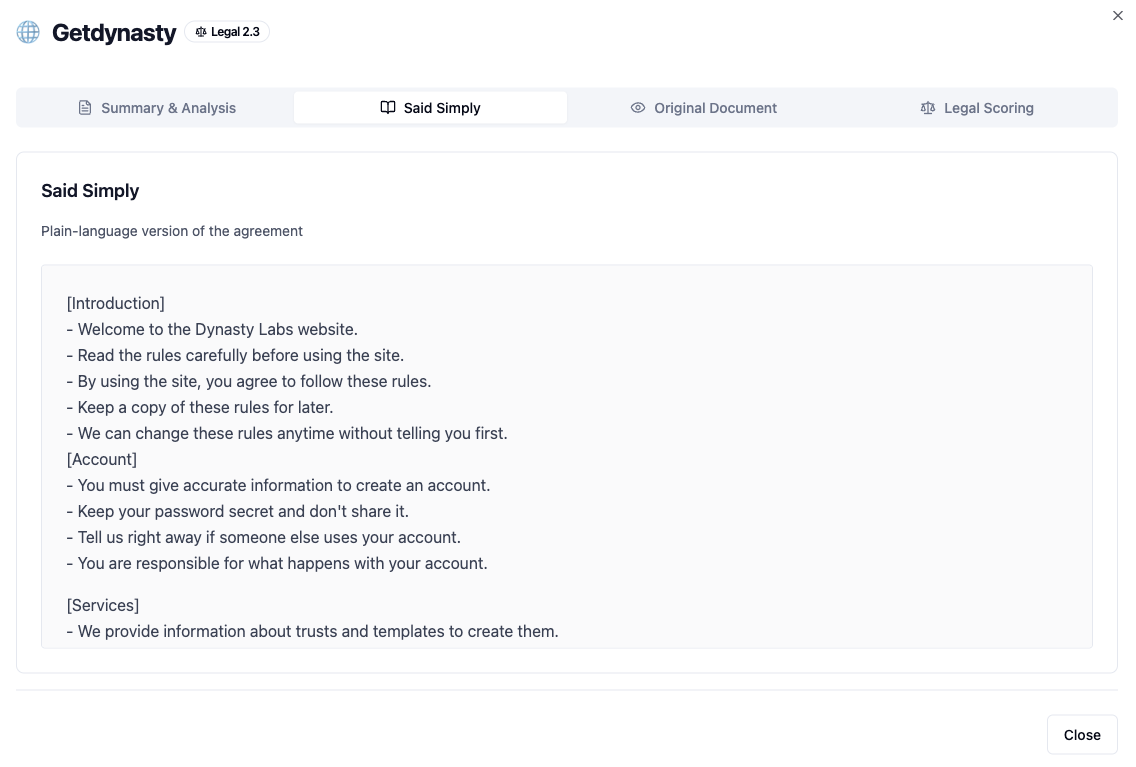Image resolution: width=1136 pixels, height=767 pixels.
Task: Click the [Introduction] section label
Action: [x=115, y=303]
